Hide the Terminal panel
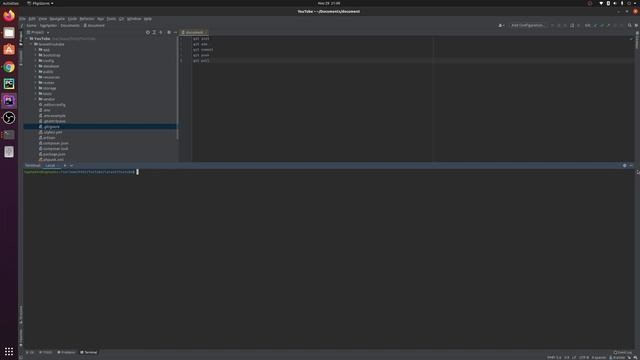The width and height of the screenshot is (640, 360). pyautogui.click(x=631, y=165)
